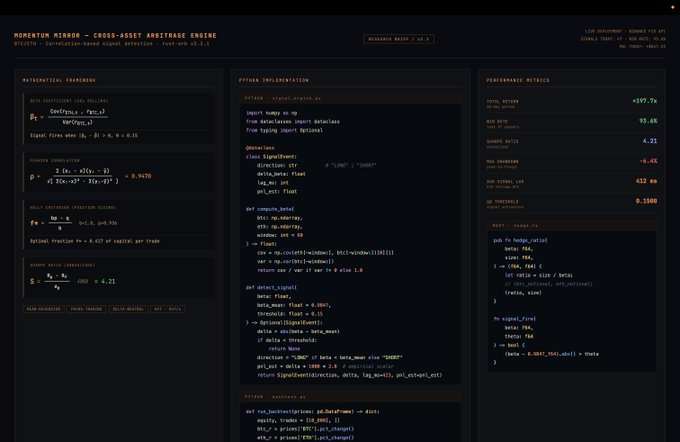Click the Cov over Var beta formula
680x442 pixels.
click(x=69, y=117)
